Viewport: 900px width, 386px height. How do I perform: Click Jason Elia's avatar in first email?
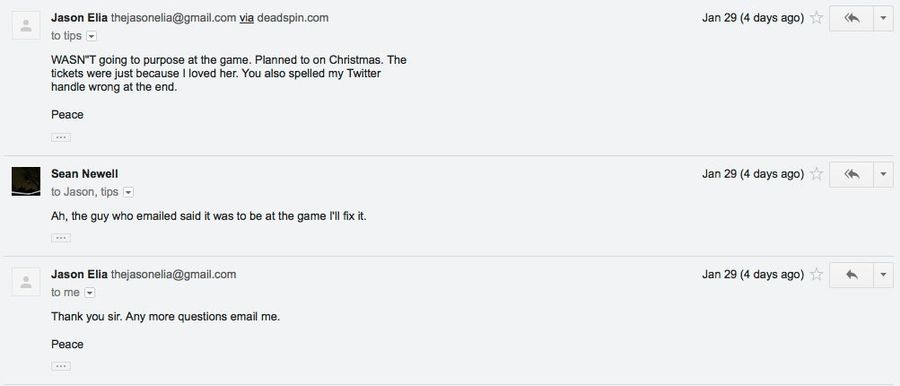coord(26,25)
